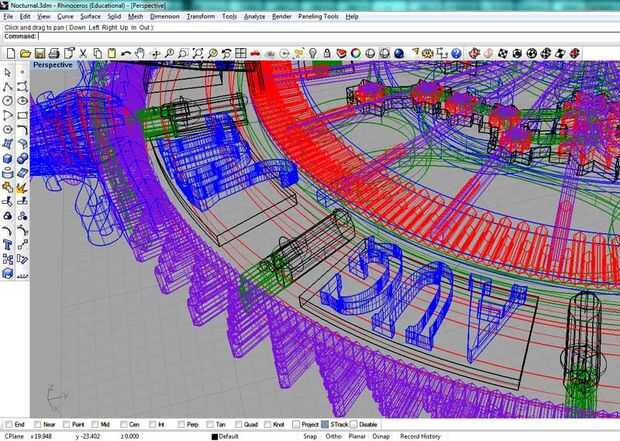Image resolution: width=620 pixels, height=441 pixels.
Task: Select the Polygon triangle tool
Action: (x=8, y=115)
